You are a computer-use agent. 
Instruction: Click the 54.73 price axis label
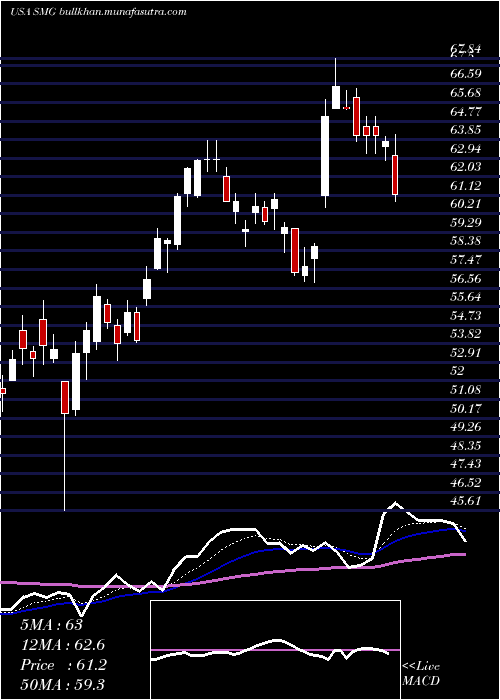466,315
